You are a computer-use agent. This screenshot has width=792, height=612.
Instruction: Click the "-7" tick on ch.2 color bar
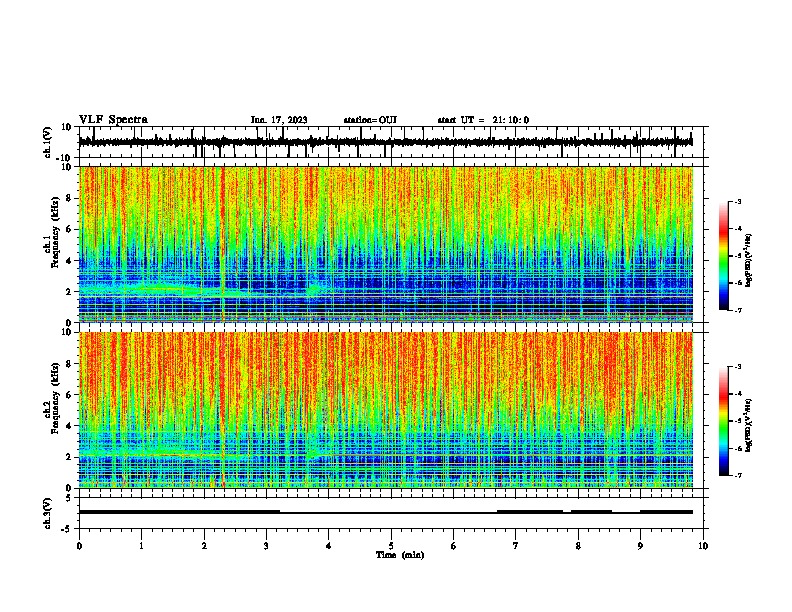pos(737,475)
